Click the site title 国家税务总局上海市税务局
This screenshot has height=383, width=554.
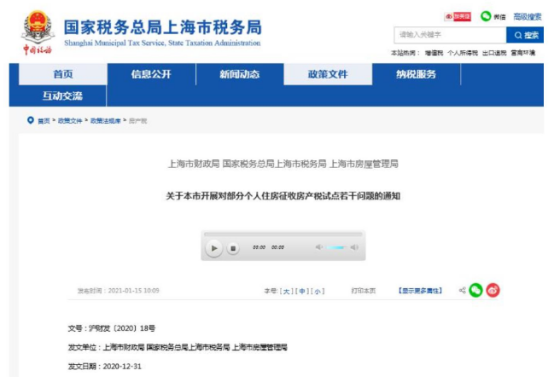coord(163,28)
